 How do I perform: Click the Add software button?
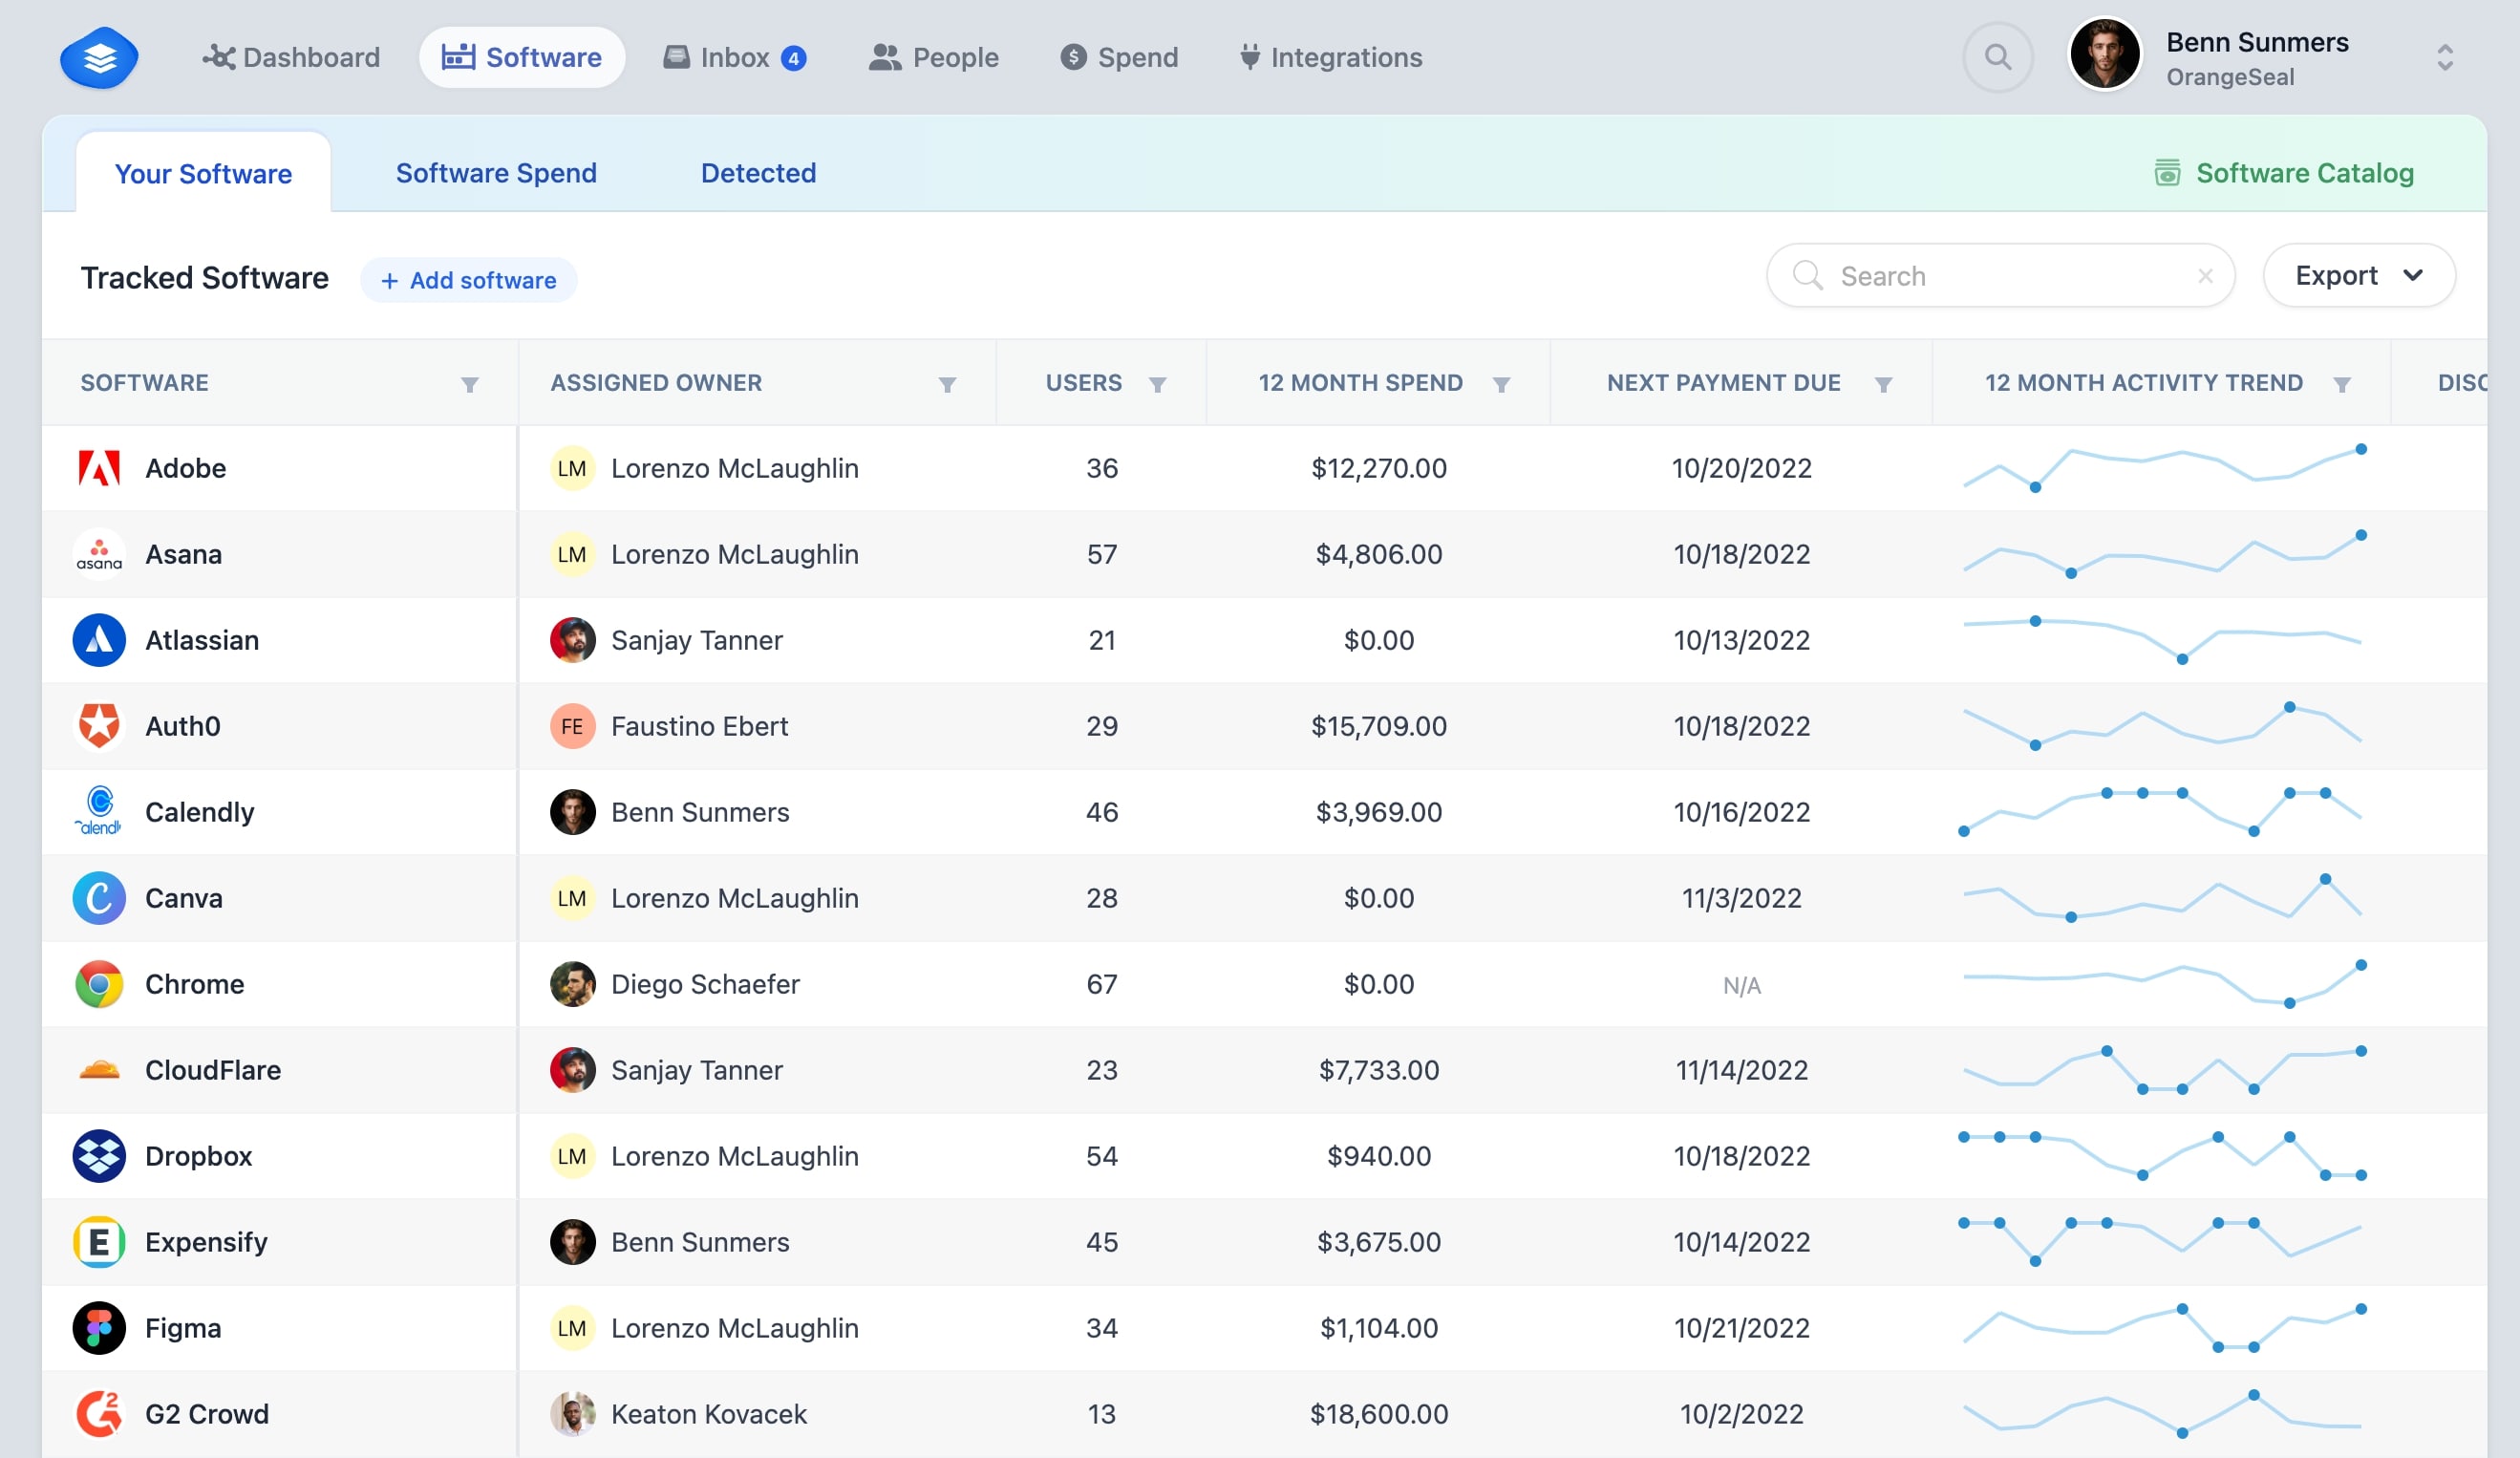coord(468,280)
